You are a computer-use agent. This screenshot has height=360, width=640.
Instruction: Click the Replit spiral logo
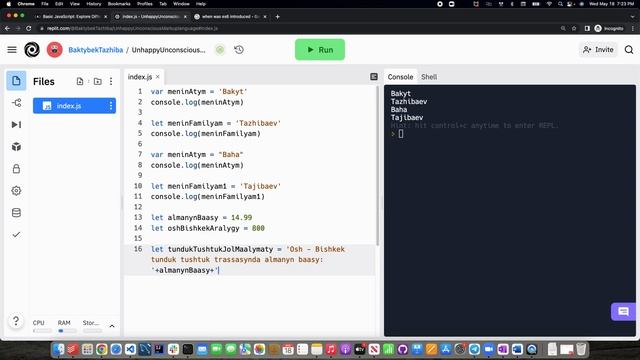coord(32,50)
